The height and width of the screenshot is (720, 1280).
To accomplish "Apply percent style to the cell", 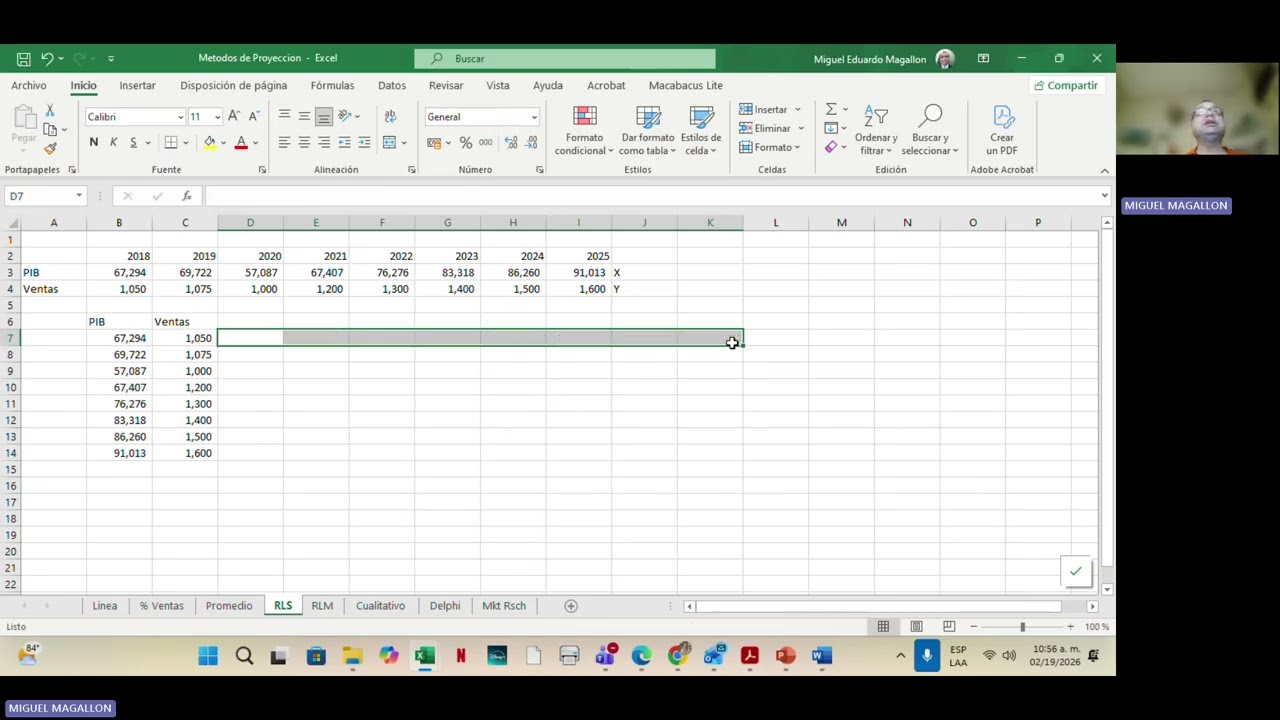I will 465,143.
